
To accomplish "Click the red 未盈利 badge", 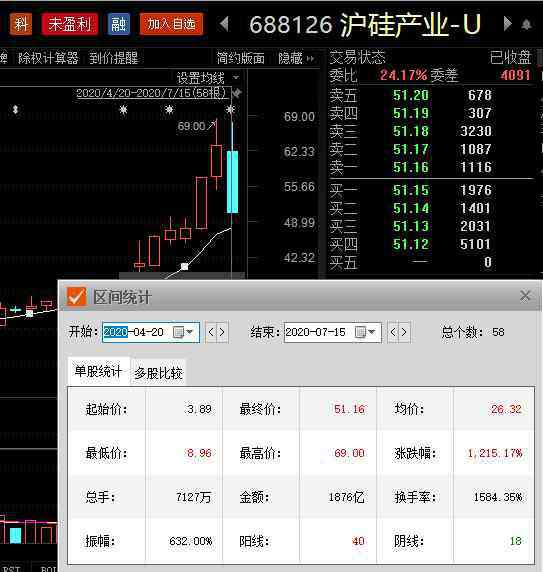I will (70, 24).
